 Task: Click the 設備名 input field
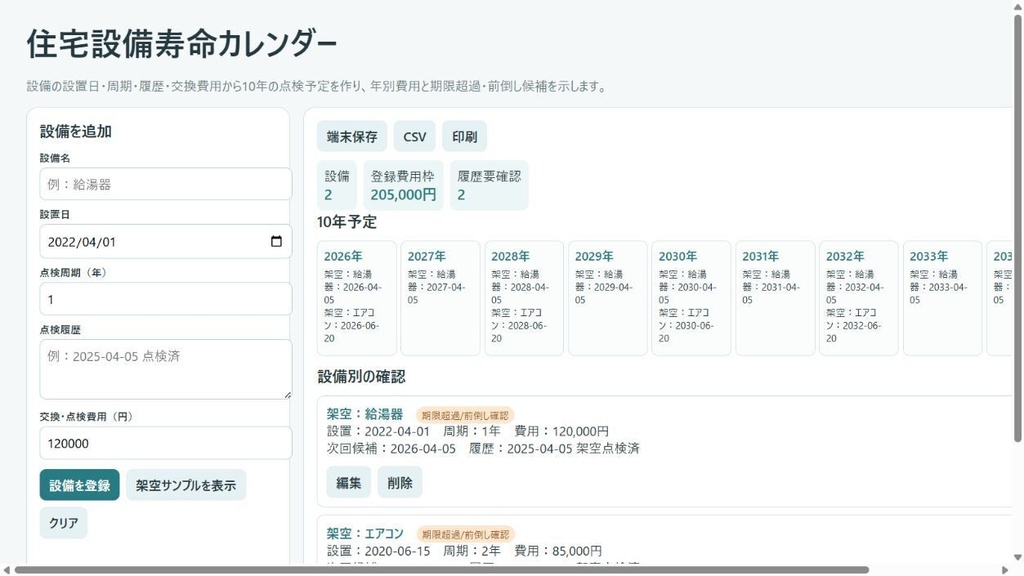click(166, 184)
